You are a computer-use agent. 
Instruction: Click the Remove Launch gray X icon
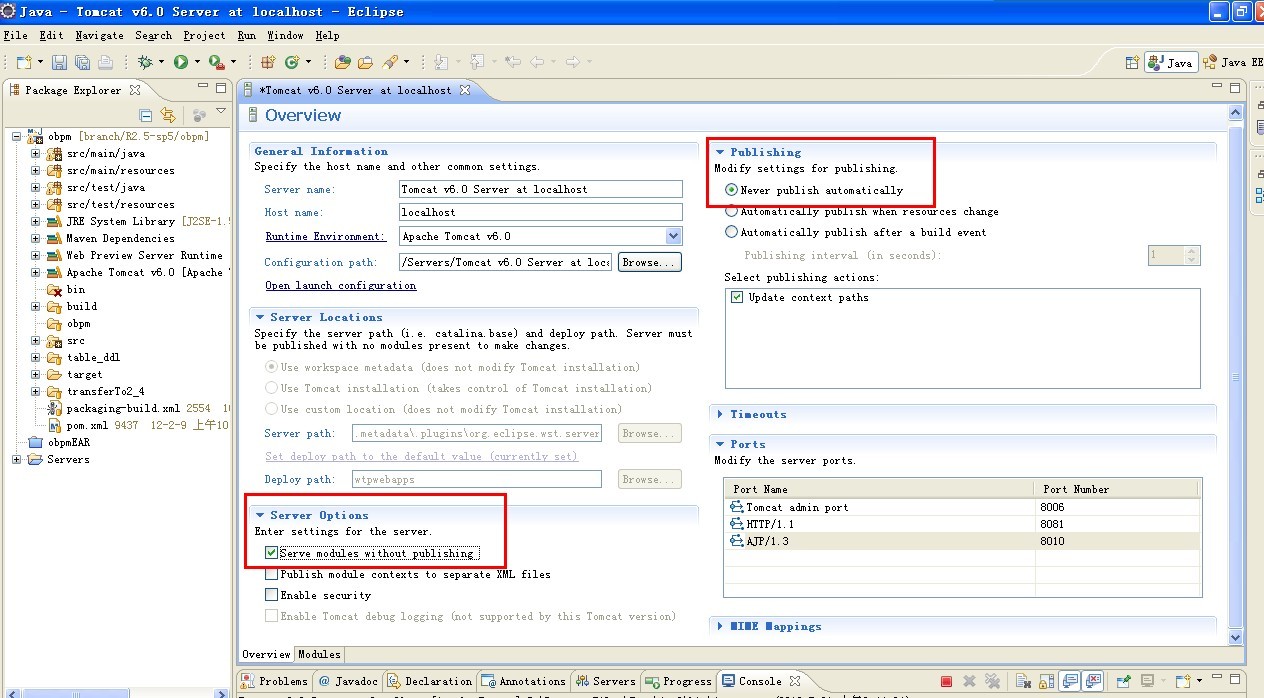point(969,681)
